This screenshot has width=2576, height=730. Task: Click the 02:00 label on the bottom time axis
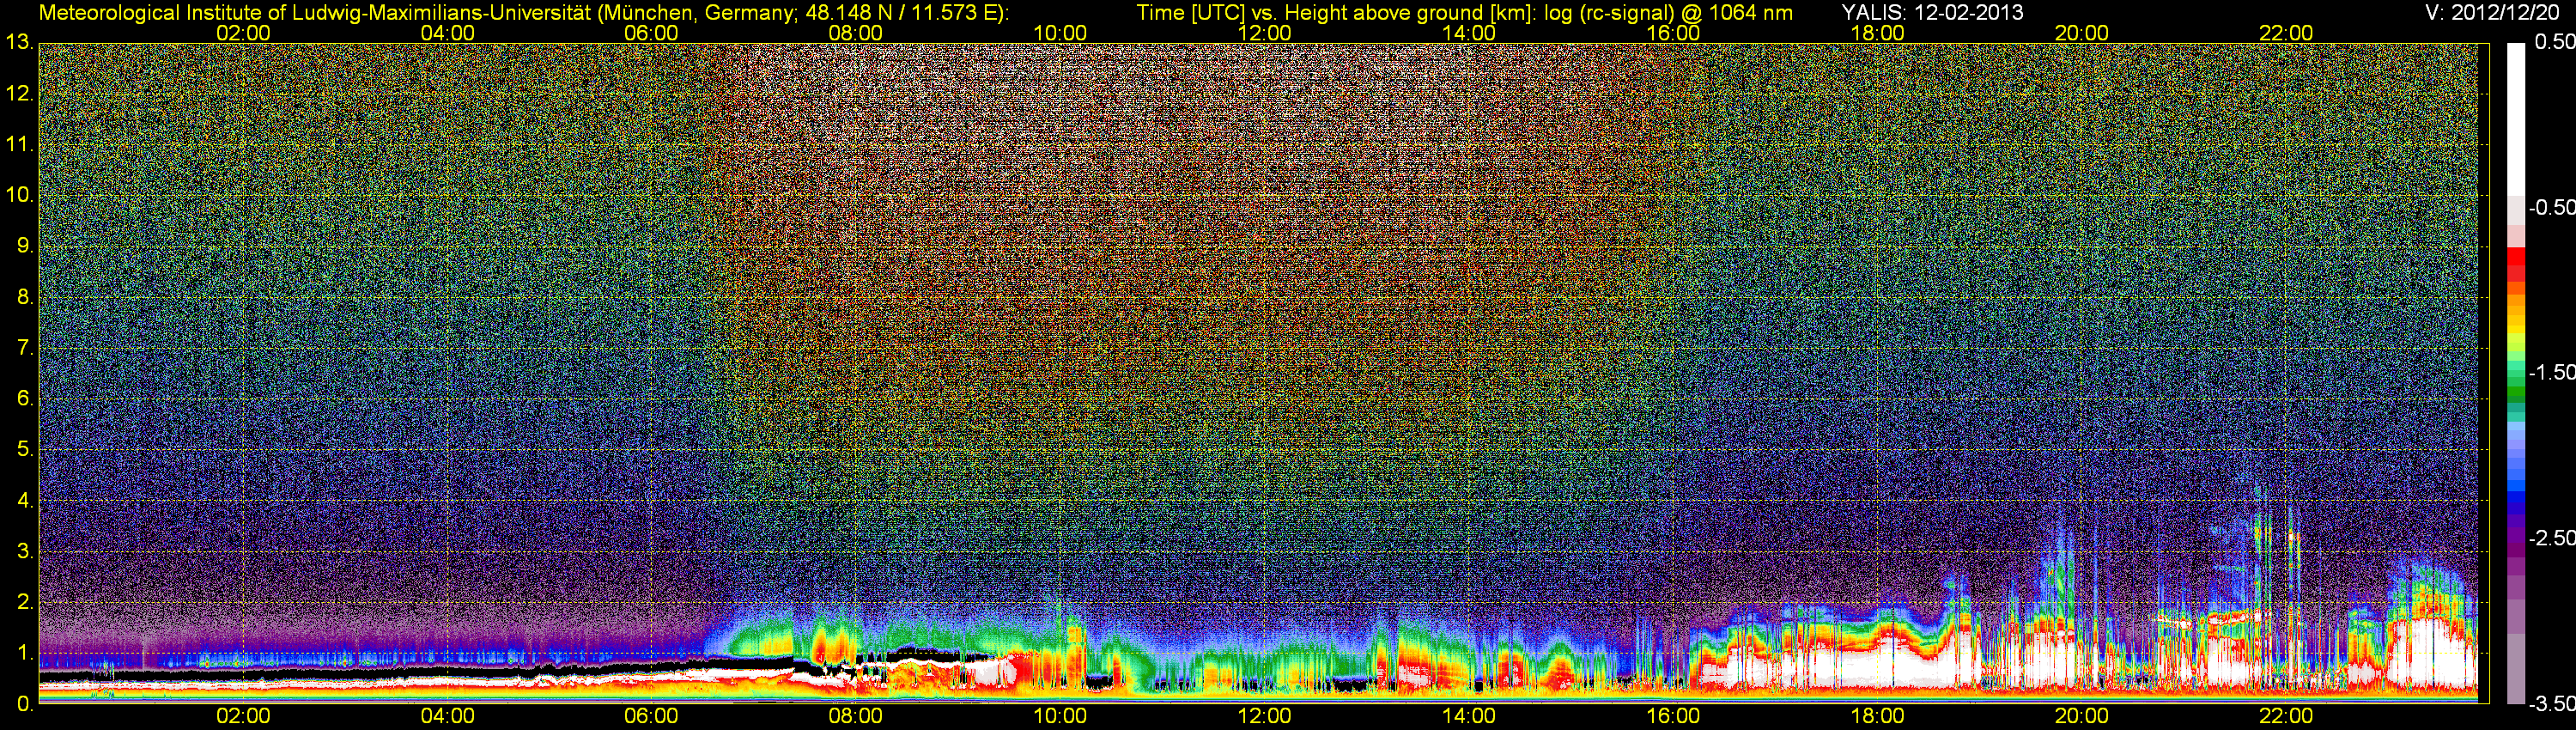click(x=243, y=716)
